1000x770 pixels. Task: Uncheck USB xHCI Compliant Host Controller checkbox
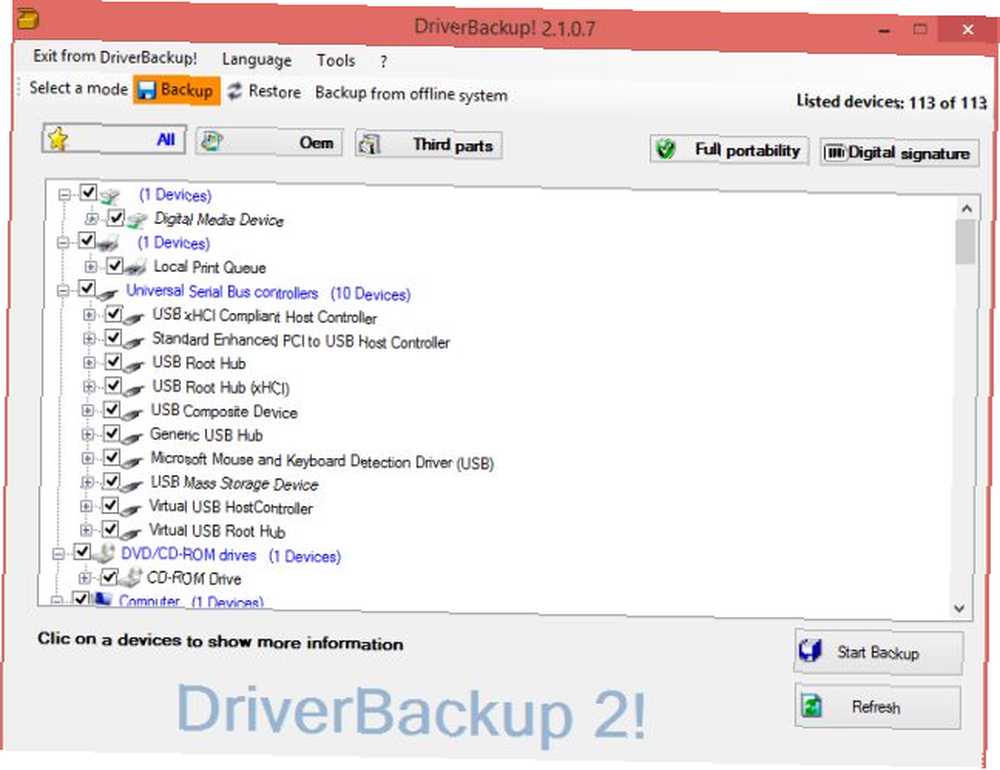click(114, 313)
